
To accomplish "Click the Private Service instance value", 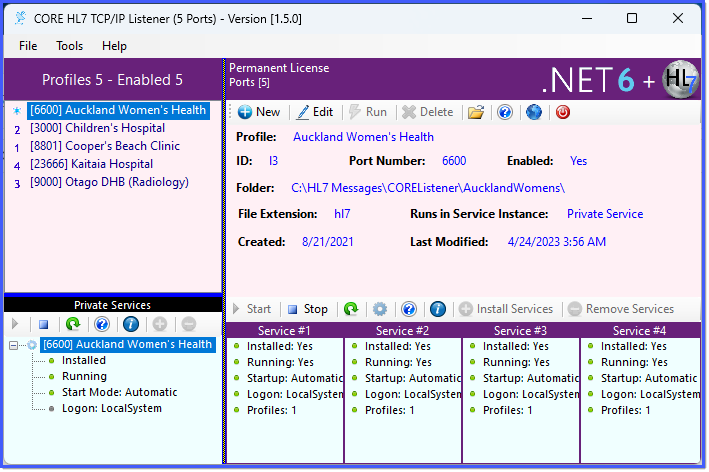I will [605, 214].
